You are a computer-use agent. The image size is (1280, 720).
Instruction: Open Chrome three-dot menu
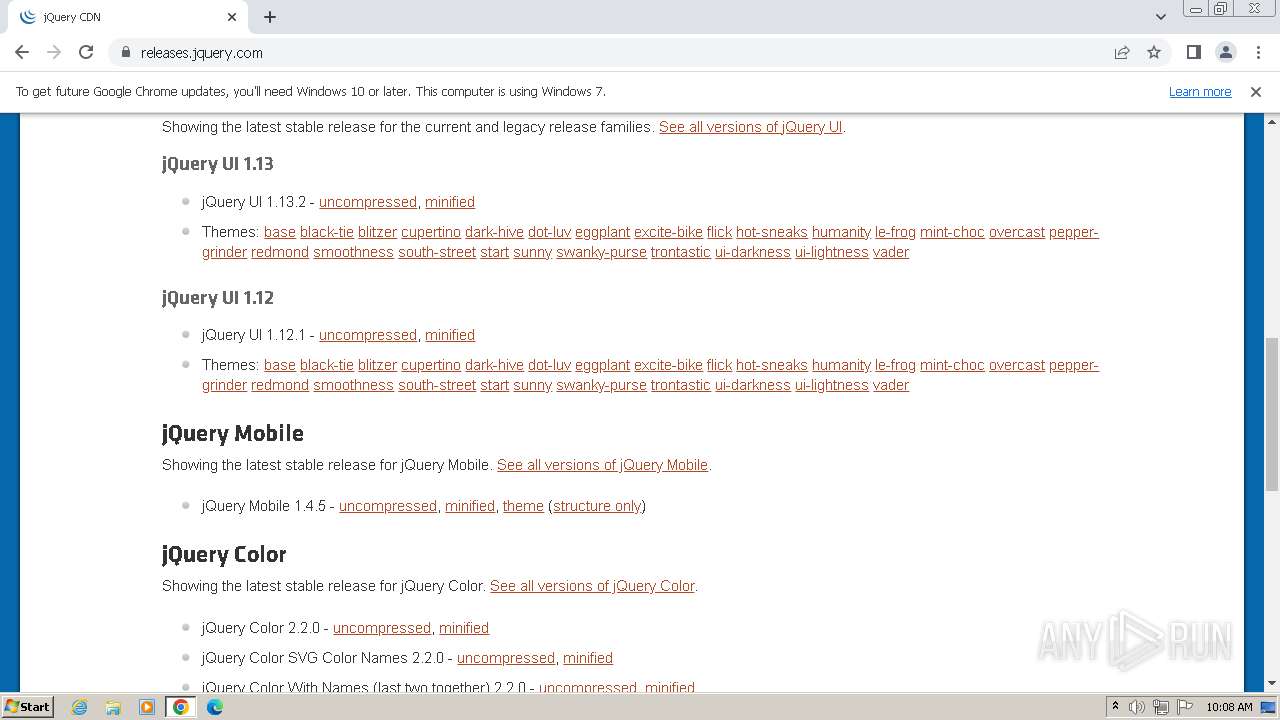(x=1257, y=52)
